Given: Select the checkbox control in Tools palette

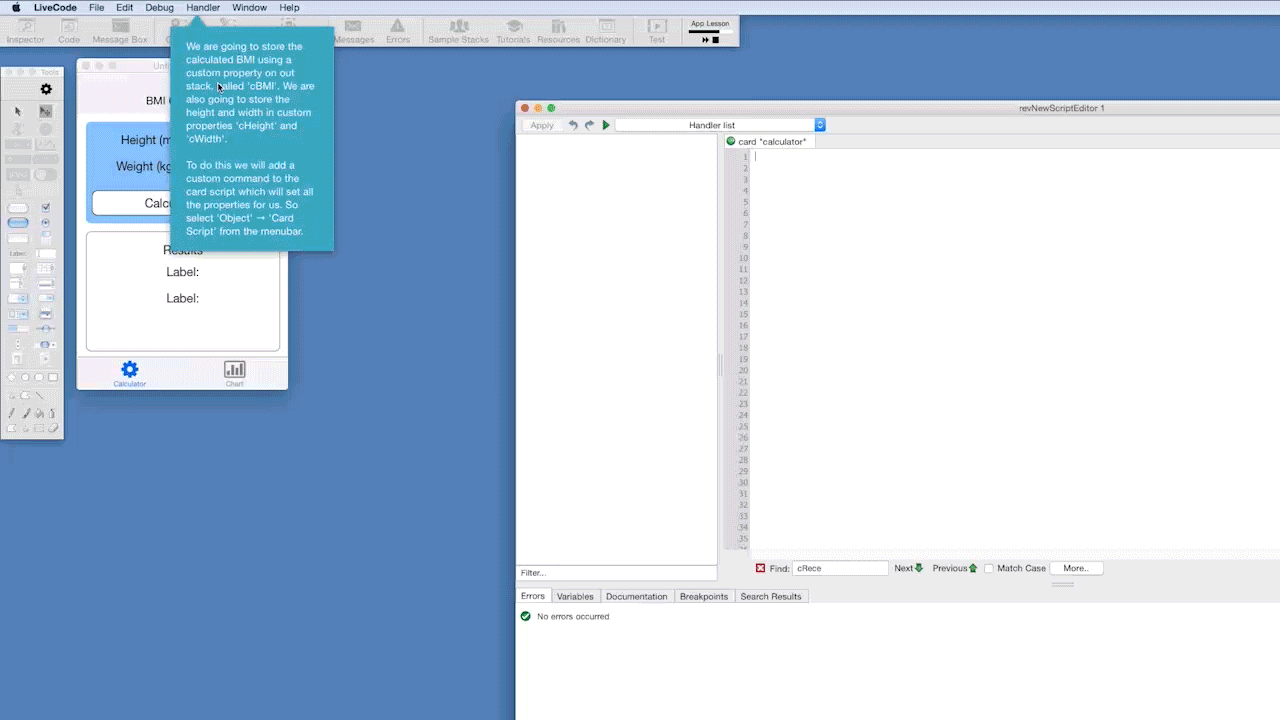Looking at the screenshot, I should coord(46,207).
